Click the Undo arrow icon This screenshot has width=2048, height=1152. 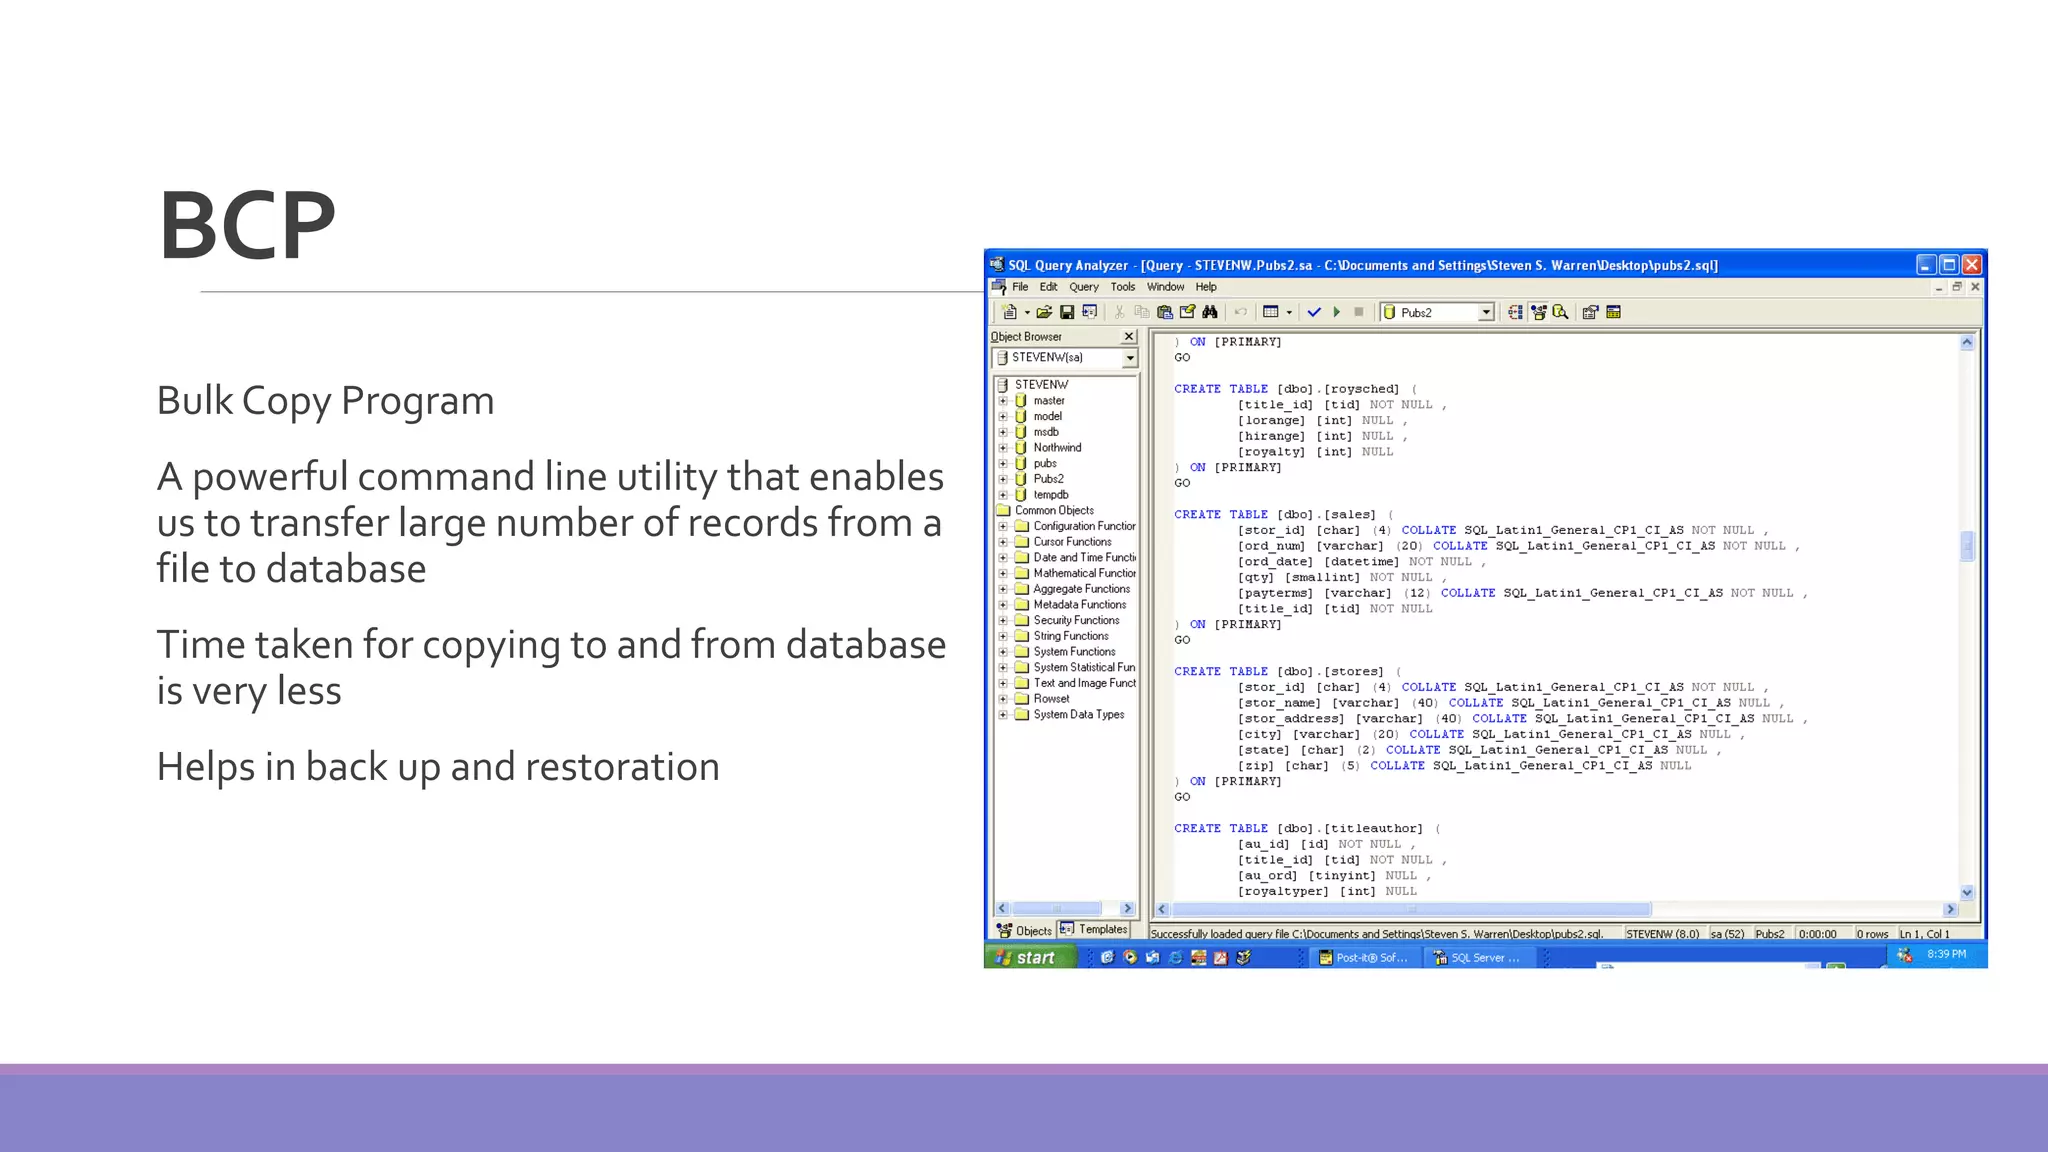(1241, 312)
